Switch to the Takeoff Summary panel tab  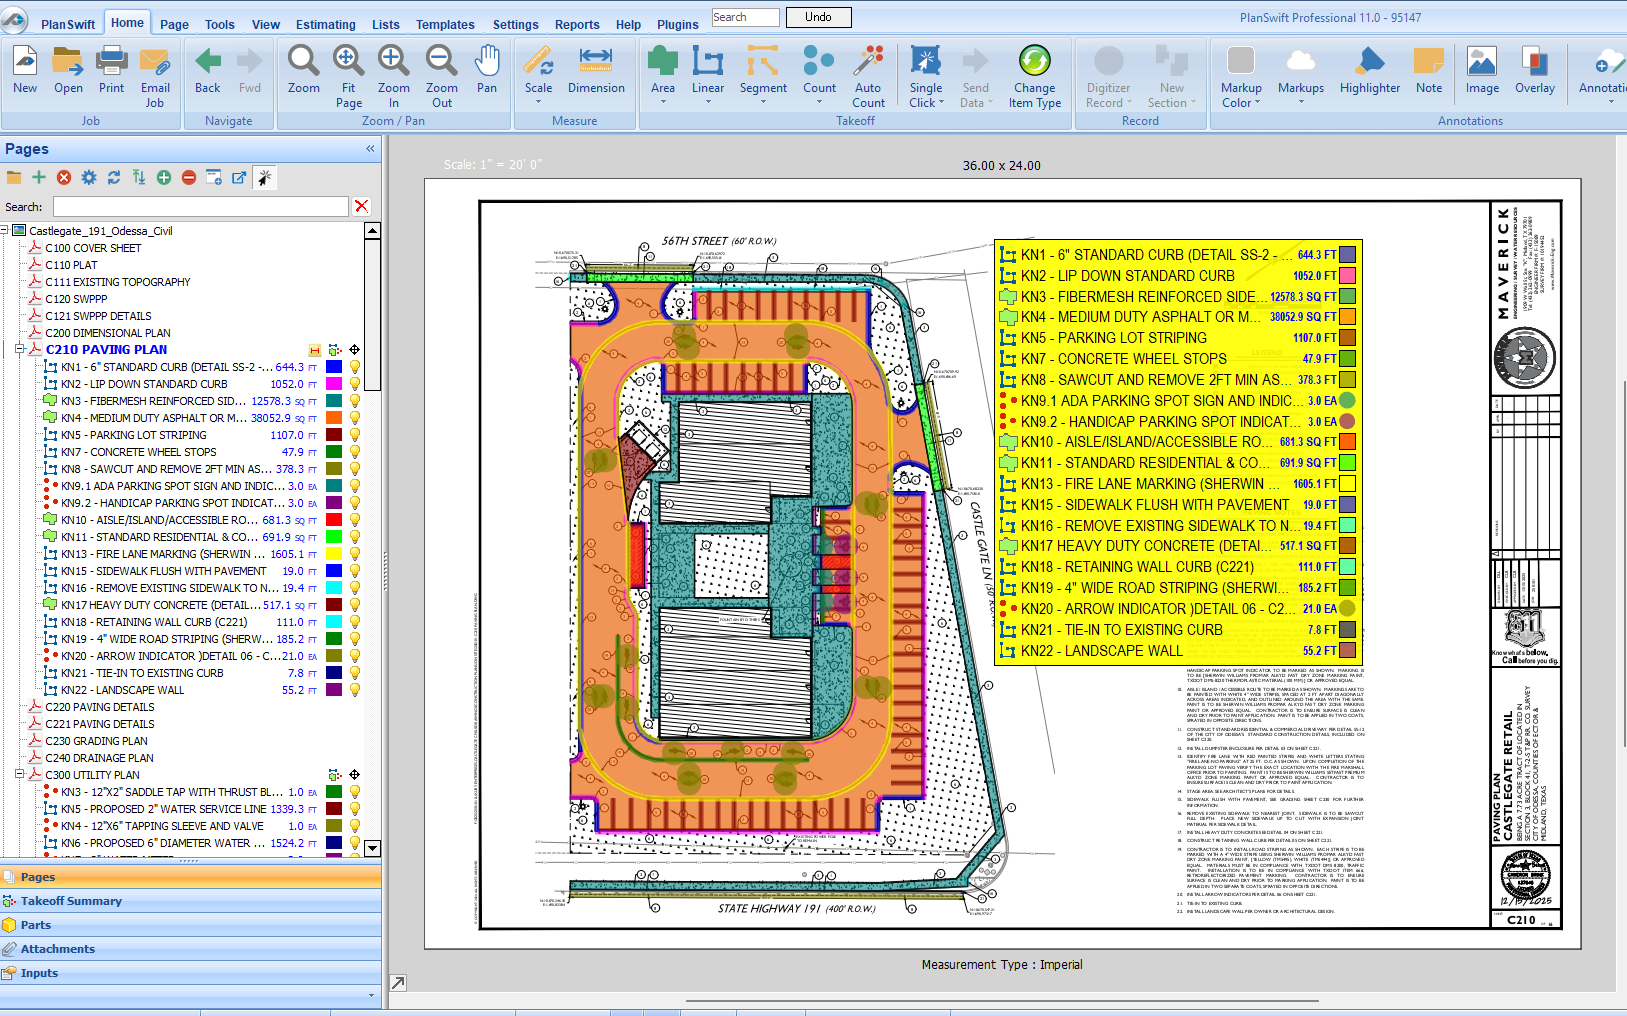coord(190,901)
